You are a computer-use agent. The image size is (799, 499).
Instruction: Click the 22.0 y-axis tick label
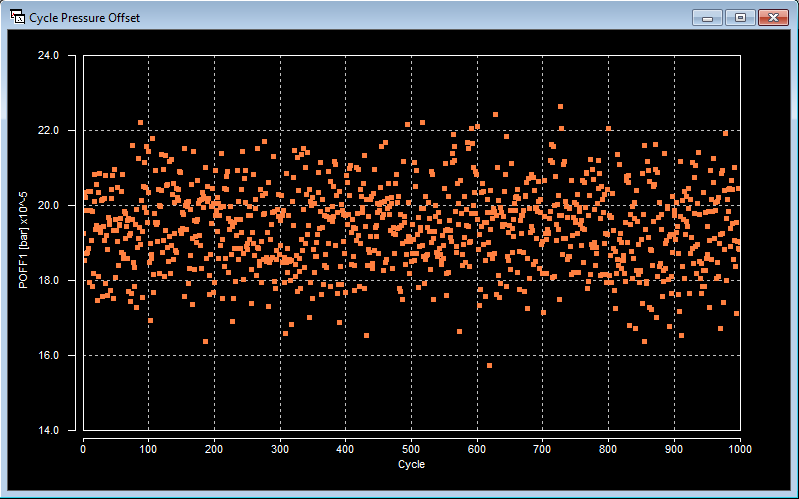point(49,131)
